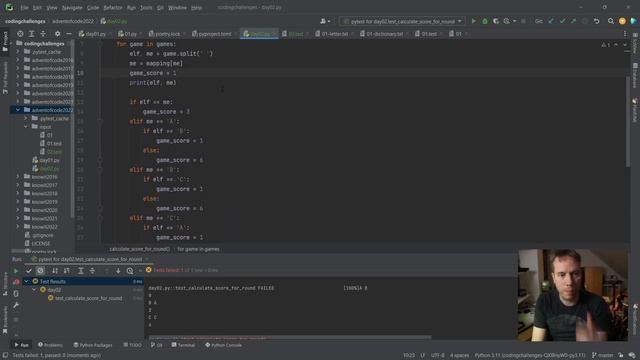Open the Terminal tool window
The width and height of the screenshot is (640, 360).
[x=183, y=345]
